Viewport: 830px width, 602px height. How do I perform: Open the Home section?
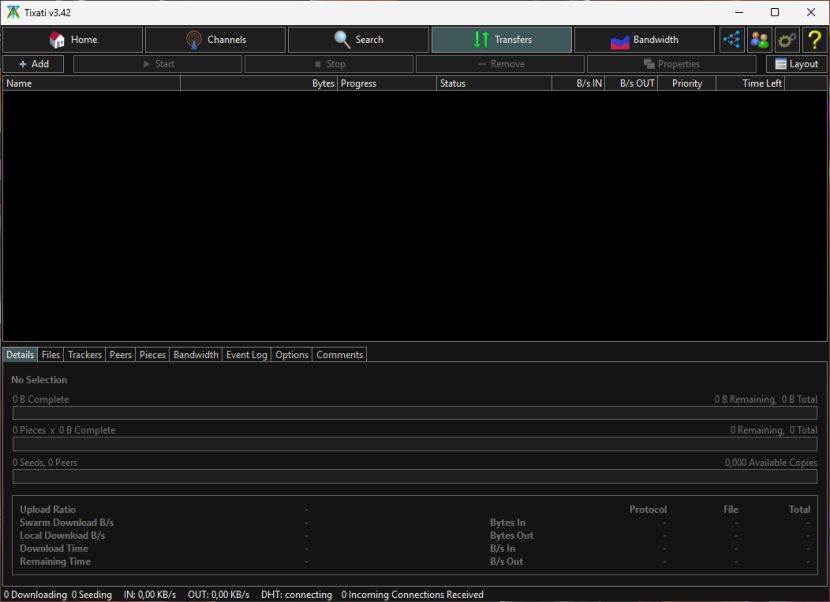click(73, 40)
